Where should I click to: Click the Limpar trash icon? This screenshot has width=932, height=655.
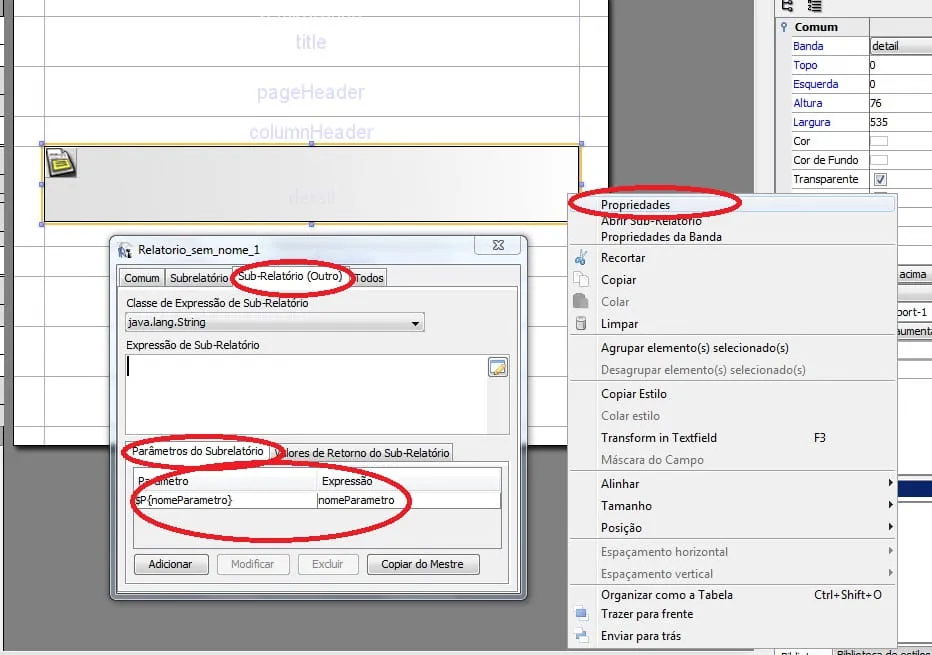point(581,323)
